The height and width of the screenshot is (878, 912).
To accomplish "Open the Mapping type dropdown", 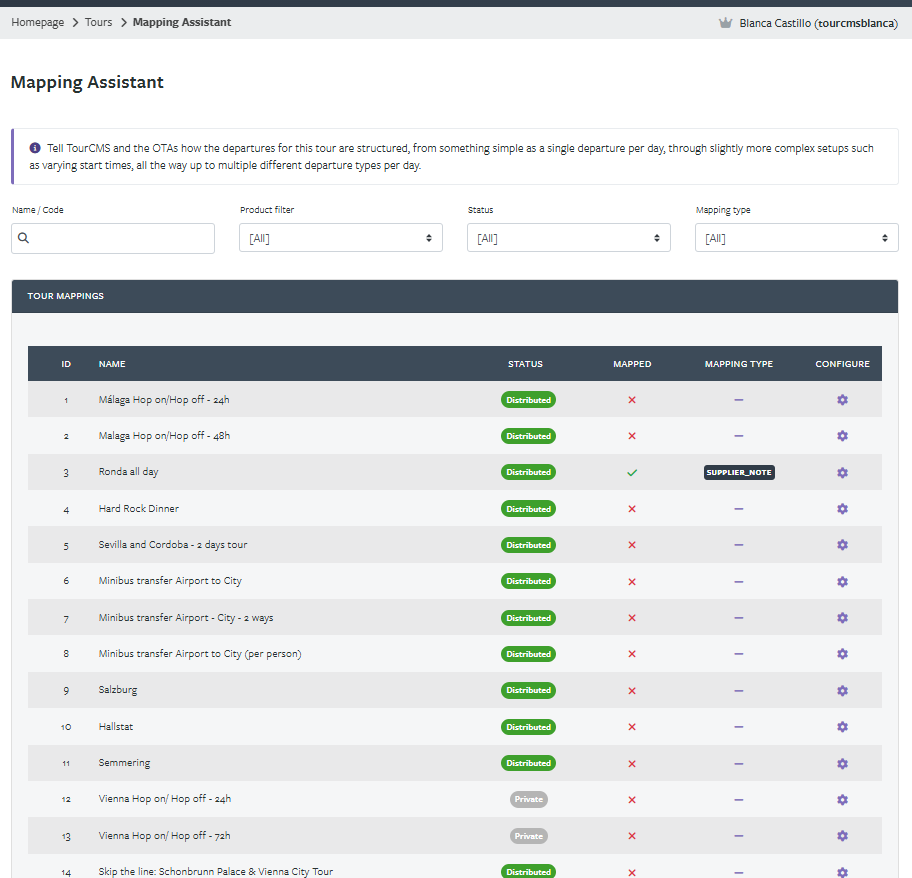I will point(797,238).
